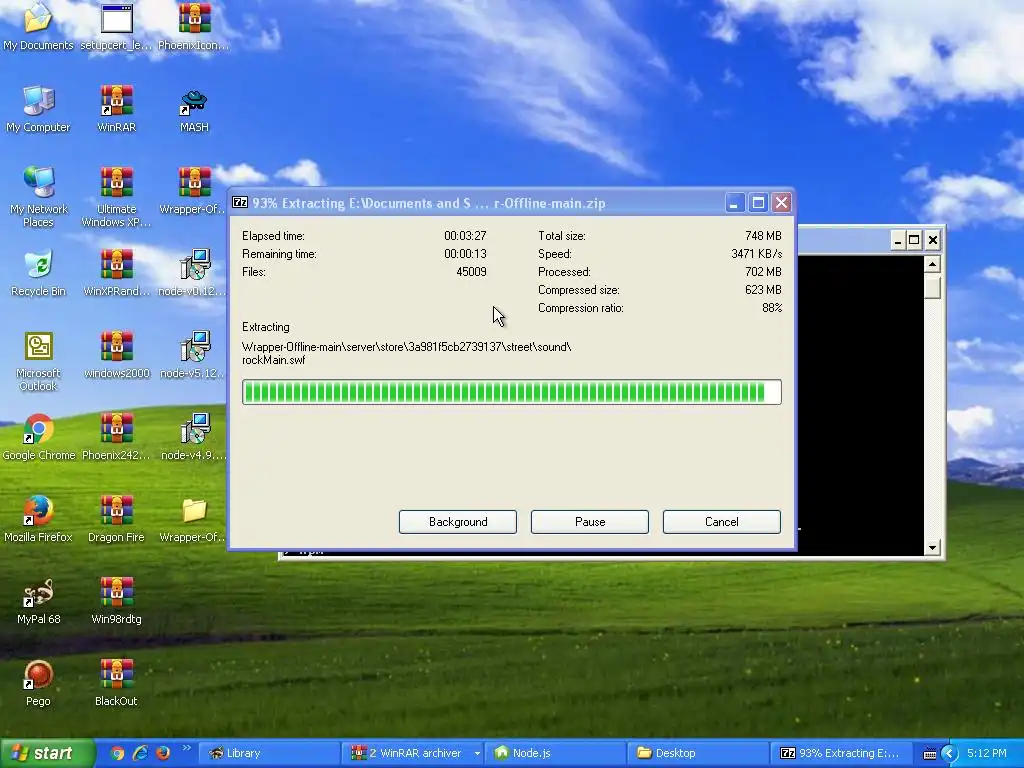Switch to Library taskbar button
This screenshot has height=768, width=1024.
pyautogui.click(x=268, y=753)
